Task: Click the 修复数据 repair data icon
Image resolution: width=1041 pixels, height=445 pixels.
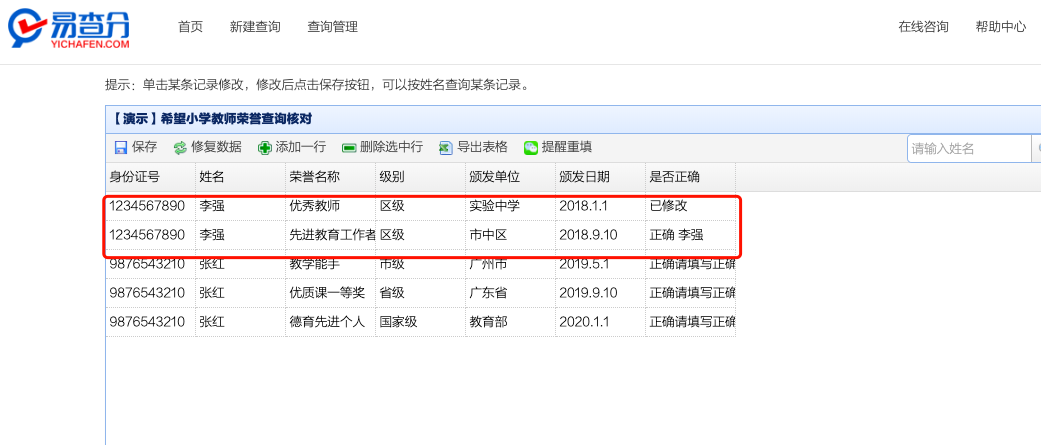Action: tap(180, 148)
